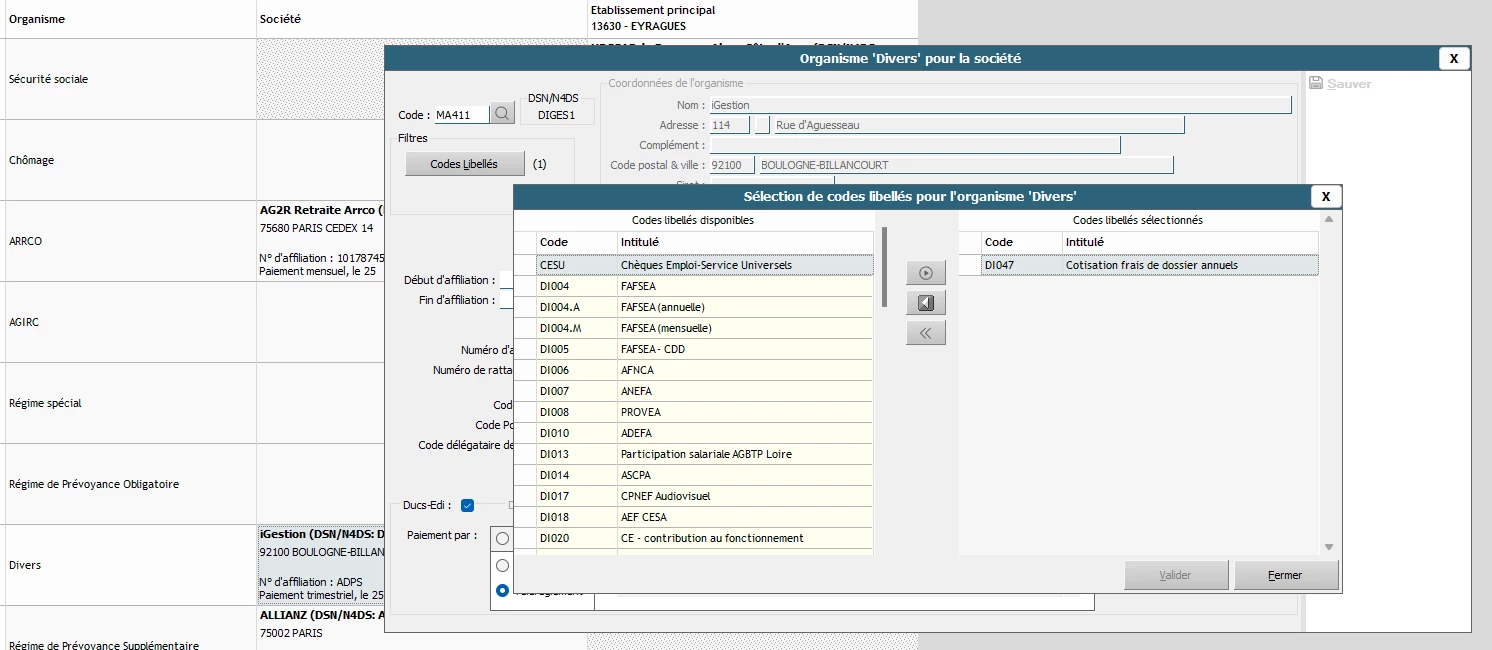Click Code column header in selected codes list
The height and width of the screenshot is (650, 1492).
1021,242
